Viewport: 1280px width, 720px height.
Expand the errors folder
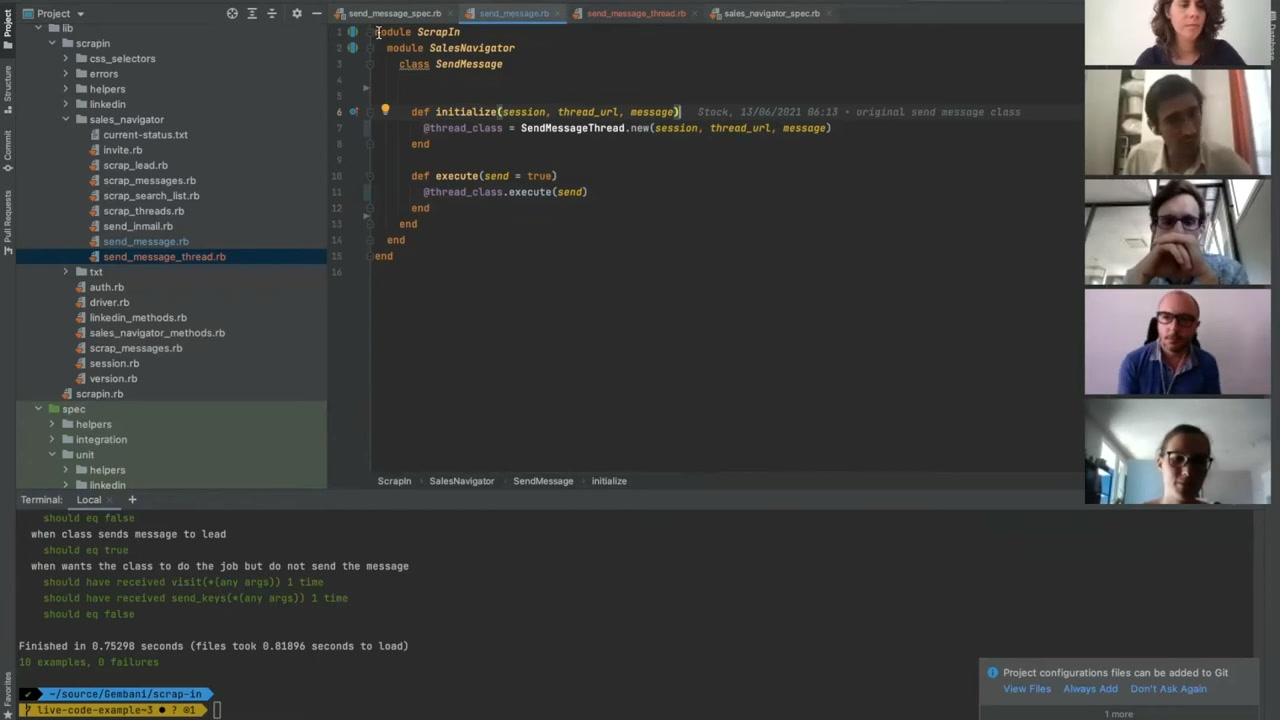[66, 74]
